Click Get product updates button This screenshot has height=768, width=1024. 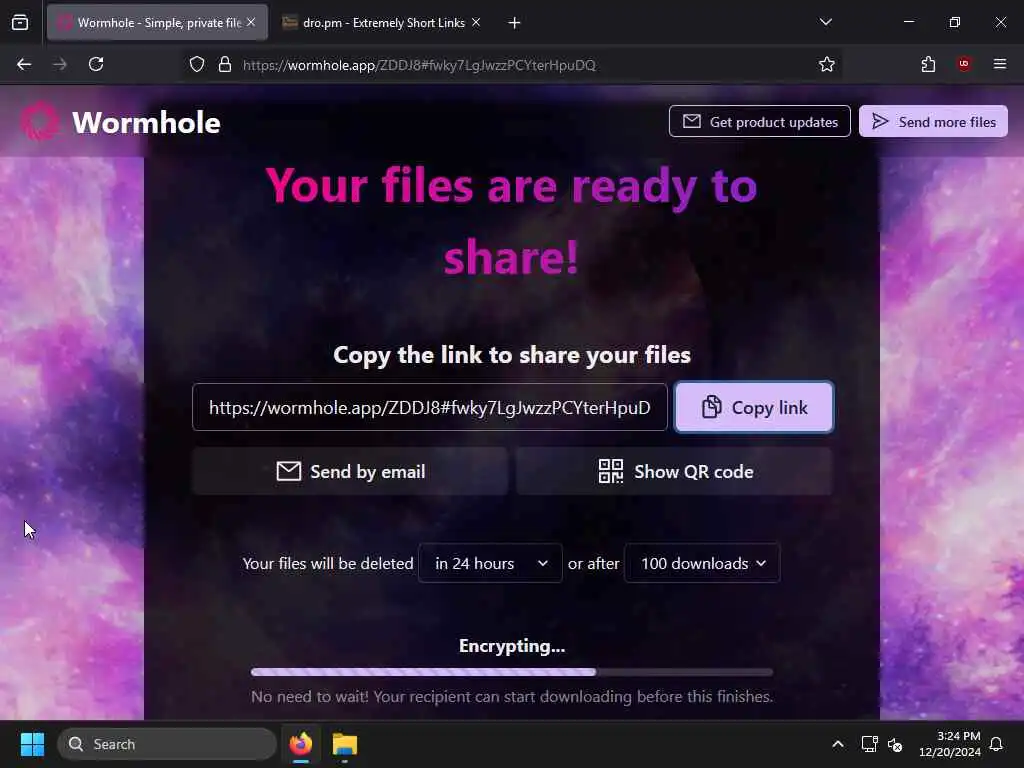[x=760, y=121]
